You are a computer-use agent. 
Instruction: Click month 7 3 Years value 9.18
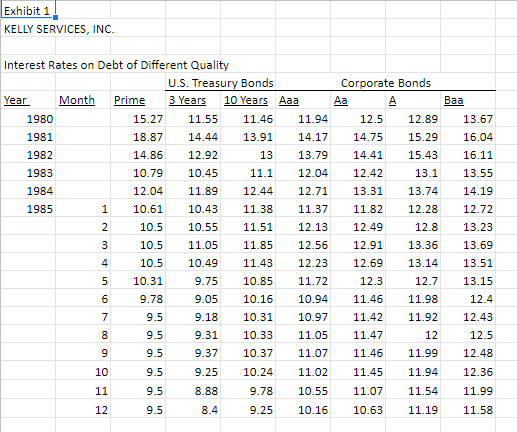[193, 317]
